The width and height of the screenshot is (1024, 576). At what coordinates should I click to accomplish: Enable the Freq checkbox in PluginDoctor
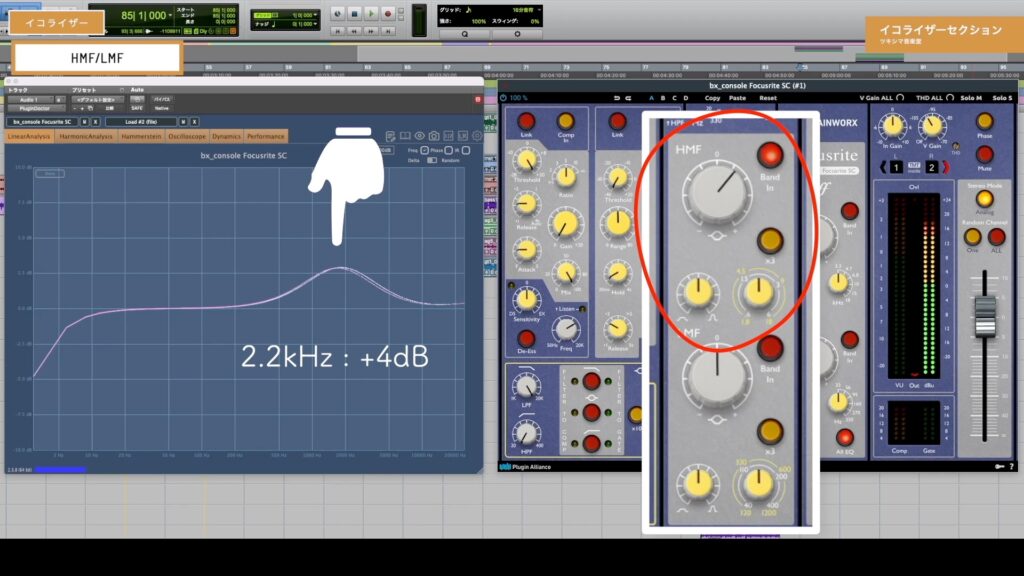(x=424, y=150)
